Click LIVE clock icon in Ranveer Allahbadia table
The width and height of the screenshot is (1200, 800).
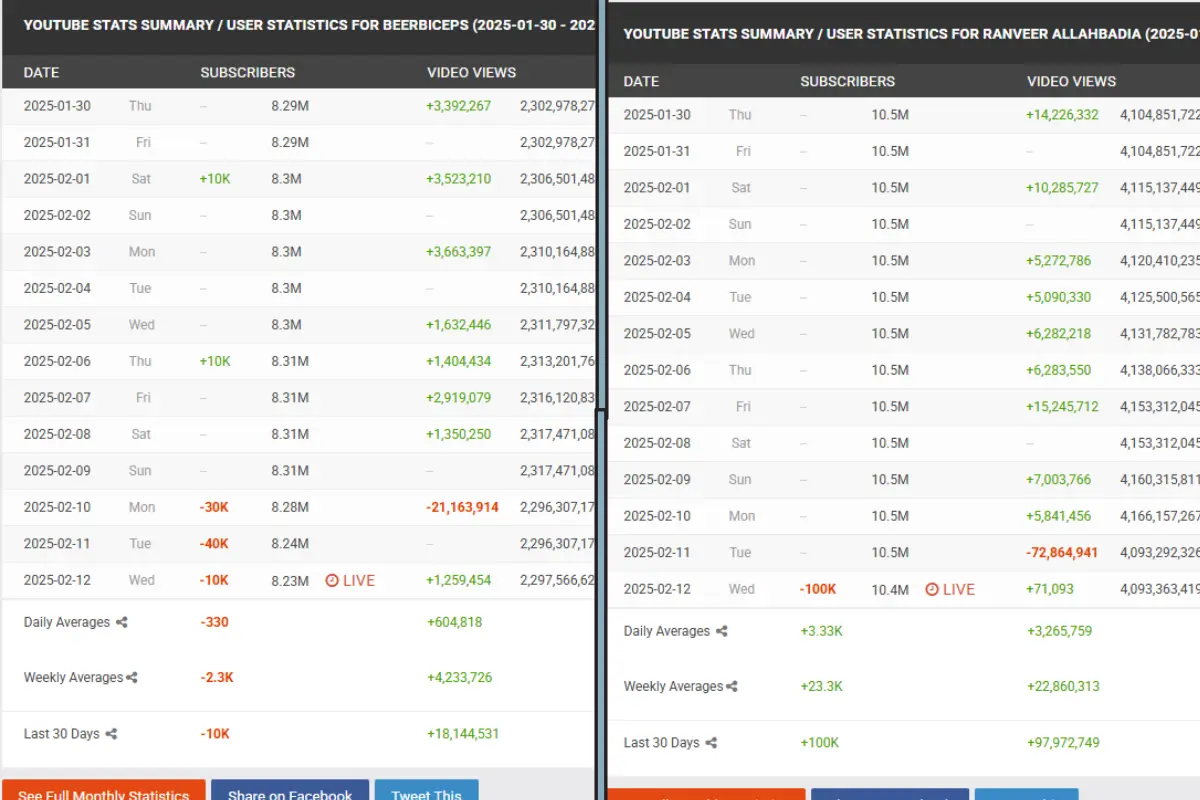coord(932,589)
